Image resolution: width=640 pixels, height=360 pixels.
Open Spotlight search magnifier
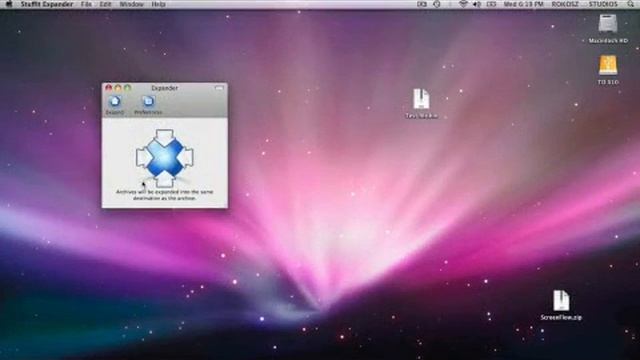point(631,4)
